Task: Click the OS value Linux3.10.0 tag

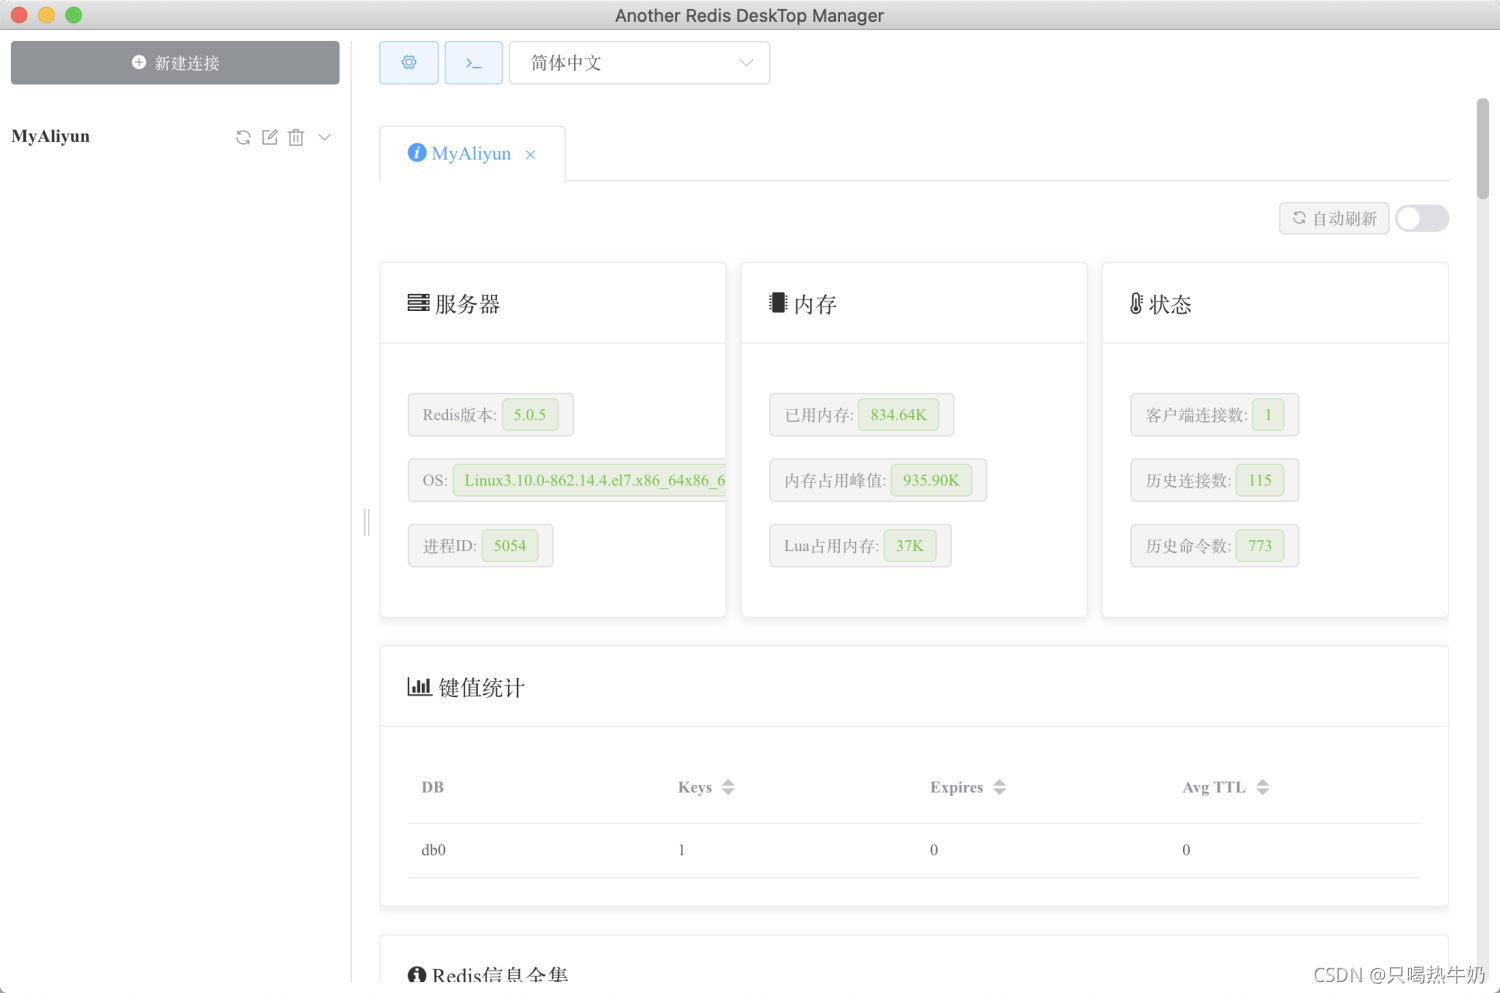Action: point(590,480)
